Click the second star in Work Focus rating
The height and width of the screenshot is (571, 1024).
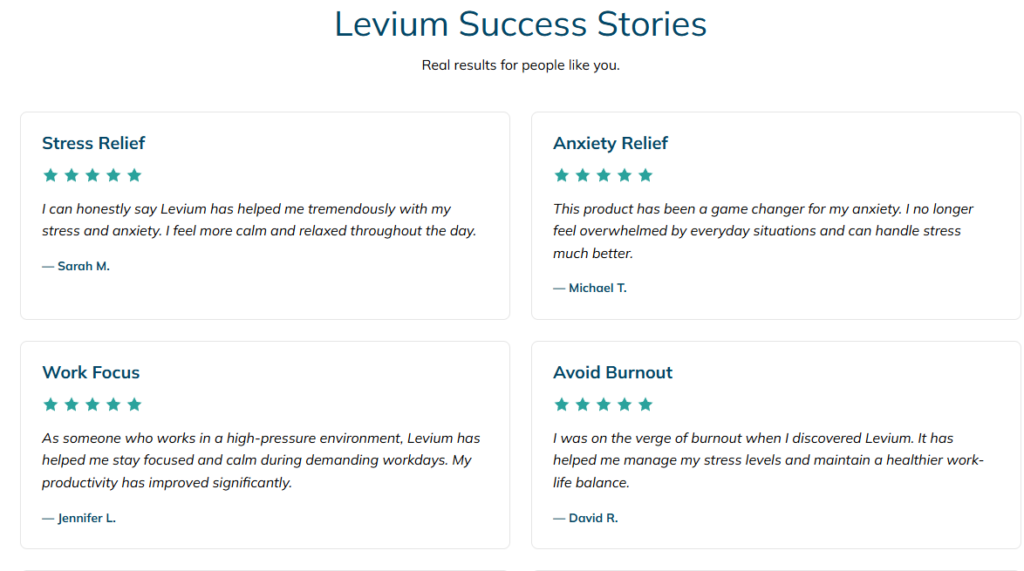point(71,405)
